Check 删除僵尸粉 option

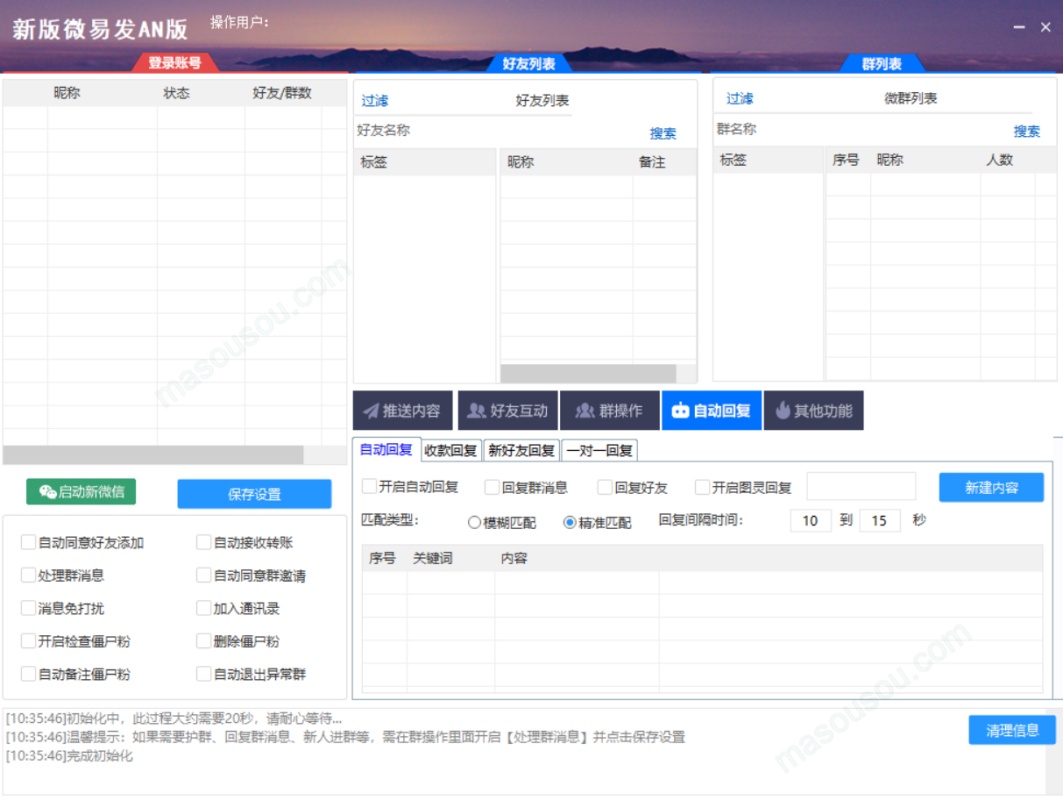tap(203, 641)
